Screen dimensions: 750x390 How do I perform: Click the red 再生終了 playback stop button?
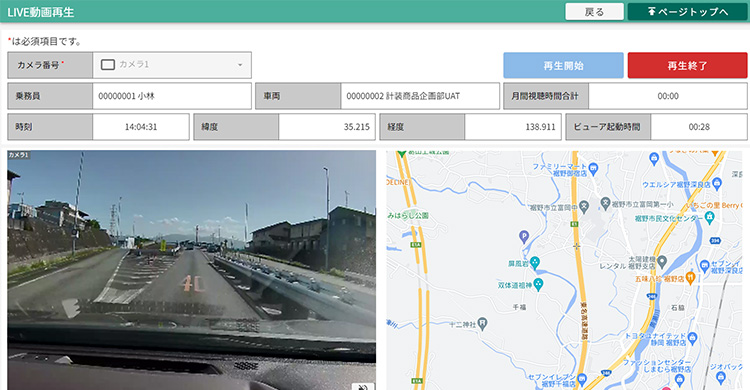(687, 65)
